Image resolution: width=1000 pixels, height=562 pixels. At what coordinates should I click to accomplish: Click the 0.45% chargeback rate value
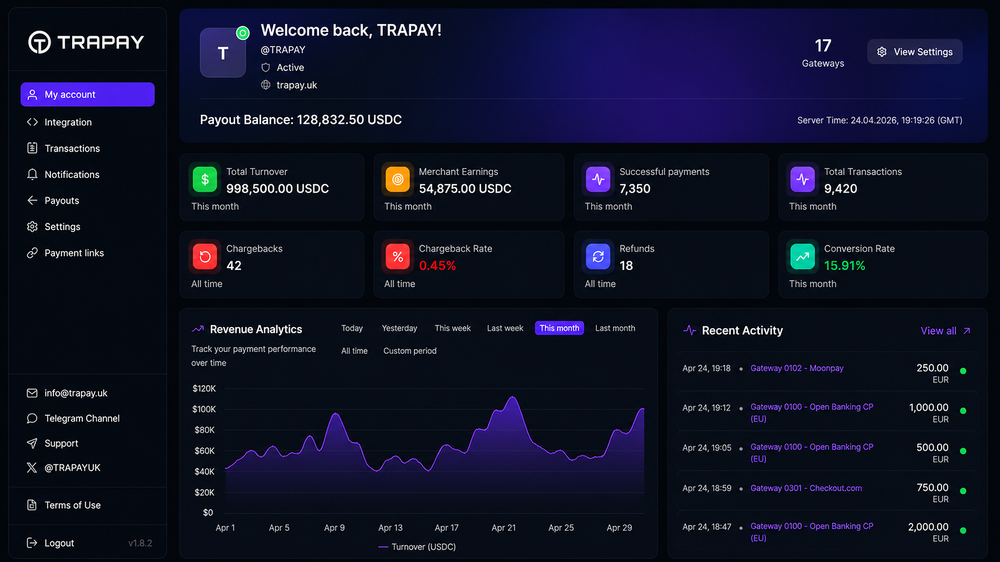[x=438, y=265]
